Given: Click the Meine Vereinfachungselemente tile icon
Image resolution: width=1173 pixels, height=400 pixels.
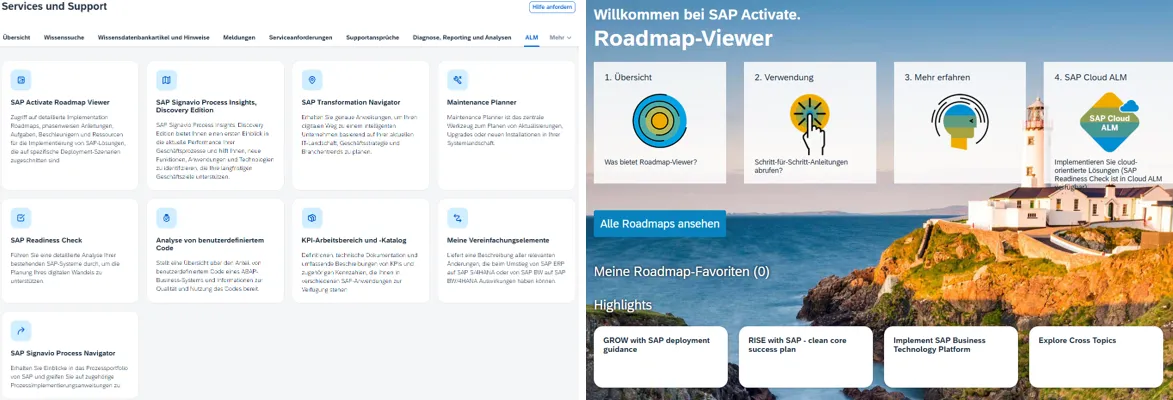Looking at the screenshot, I should click(x=457, y=217).
